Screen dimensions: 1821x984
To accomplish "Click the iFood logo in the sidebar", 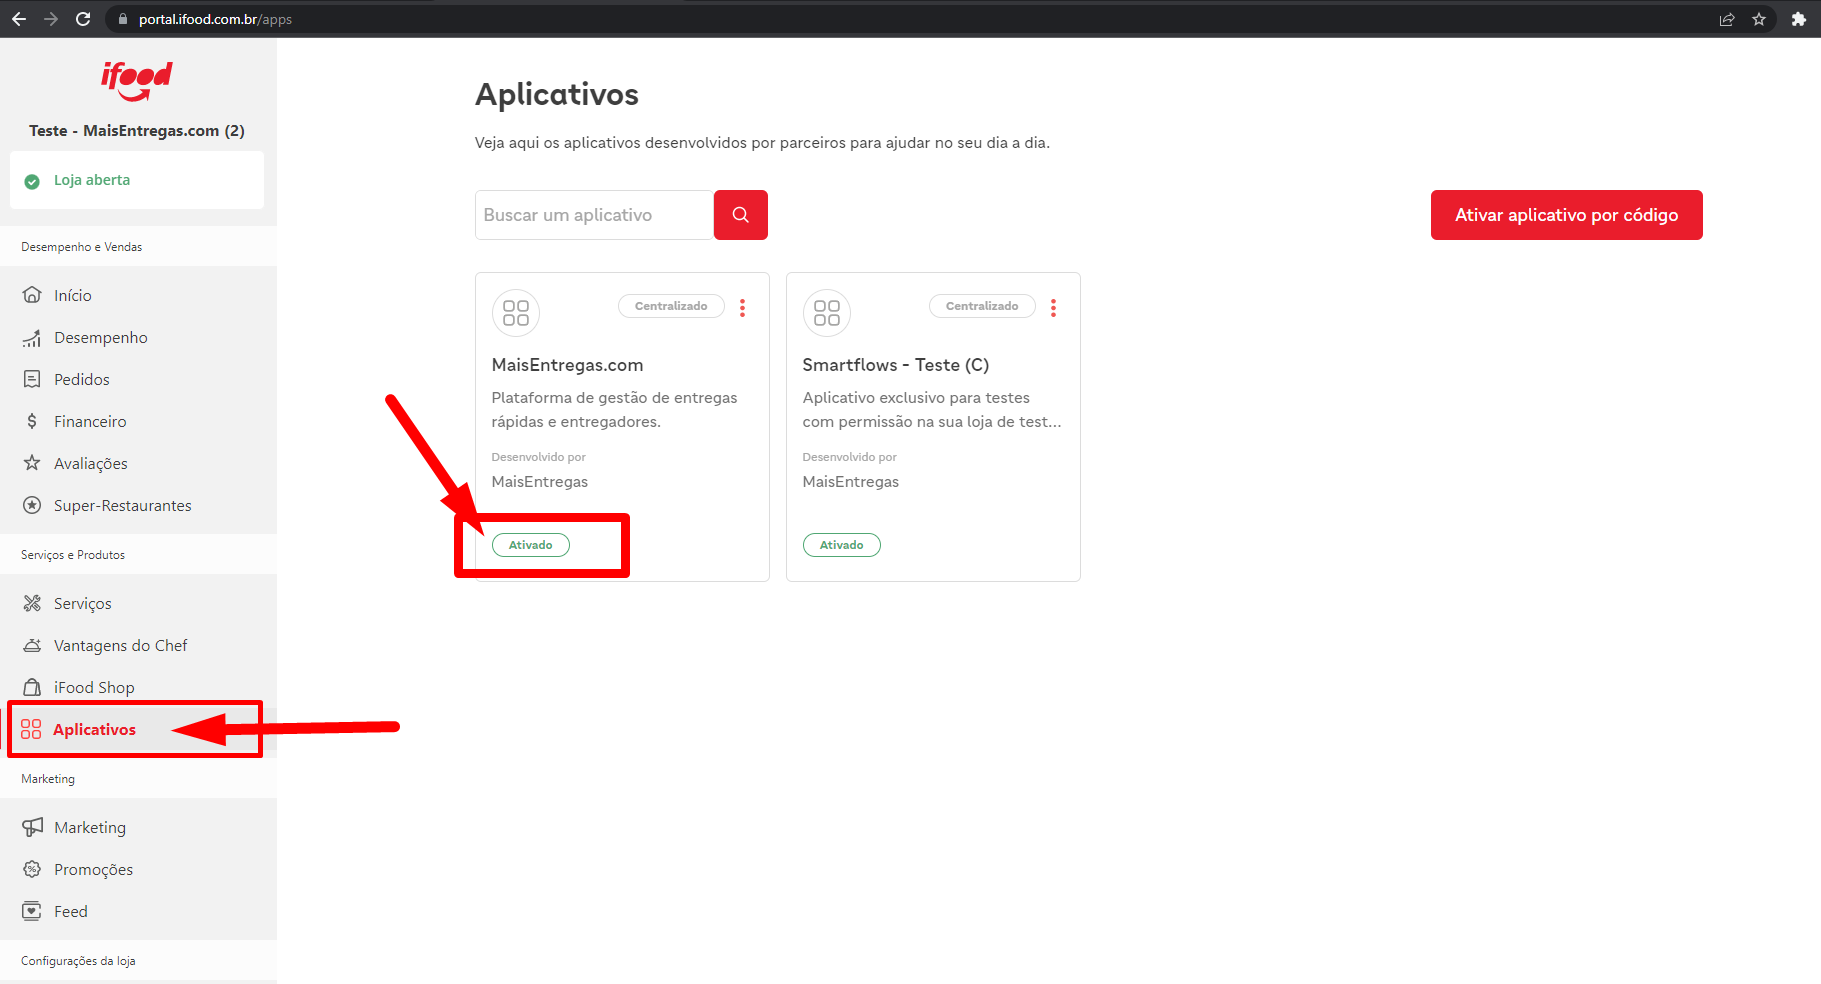I will (137, 80).
